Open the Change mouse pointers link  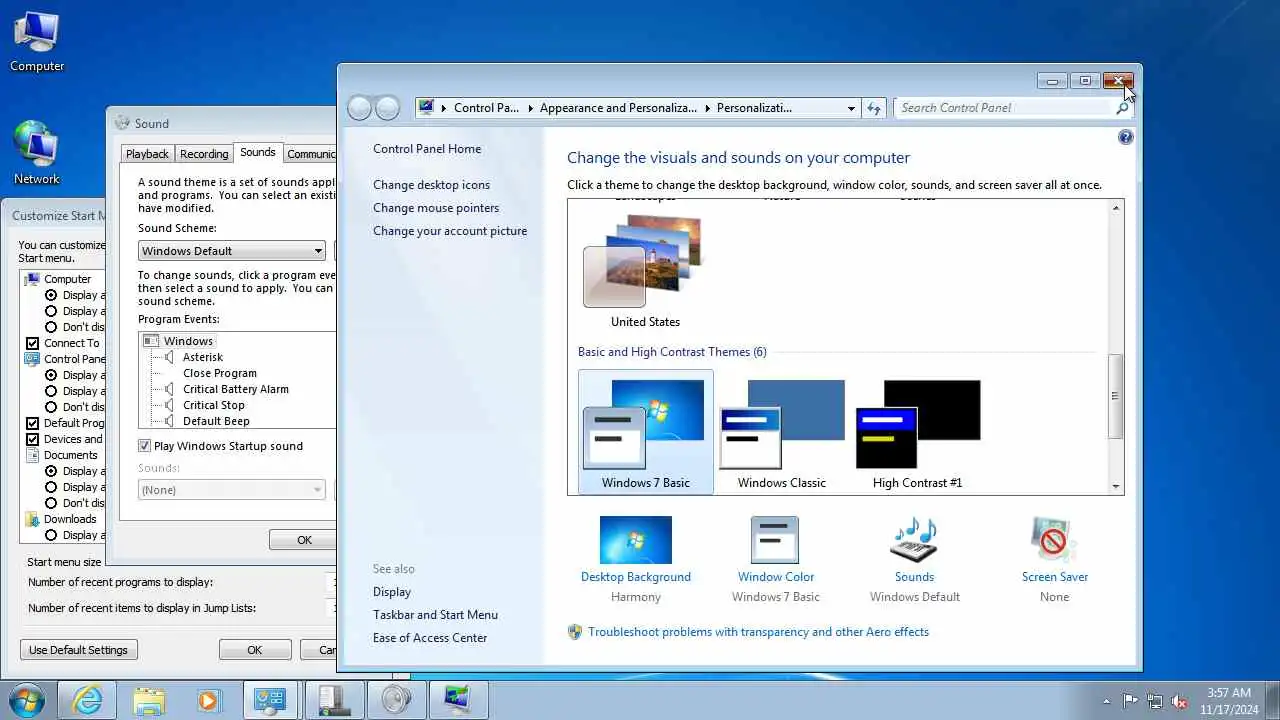436,208
